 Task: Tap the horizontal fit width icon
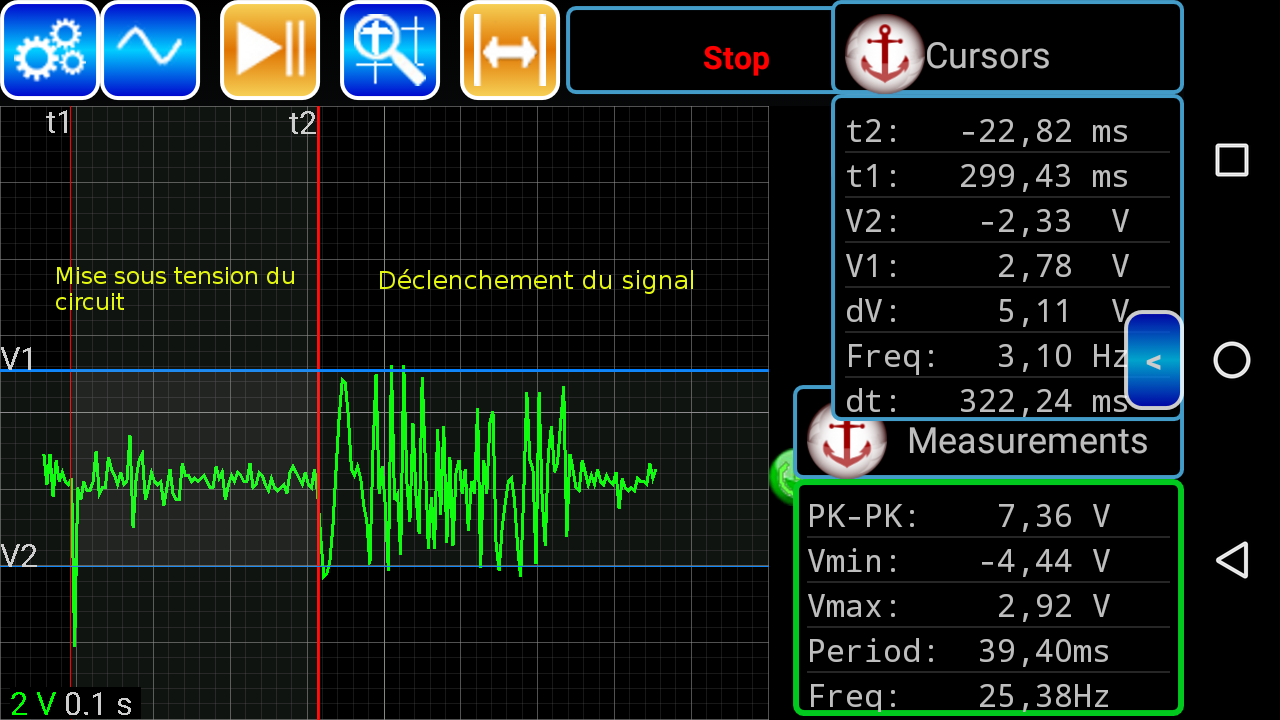tap(510, 50)
